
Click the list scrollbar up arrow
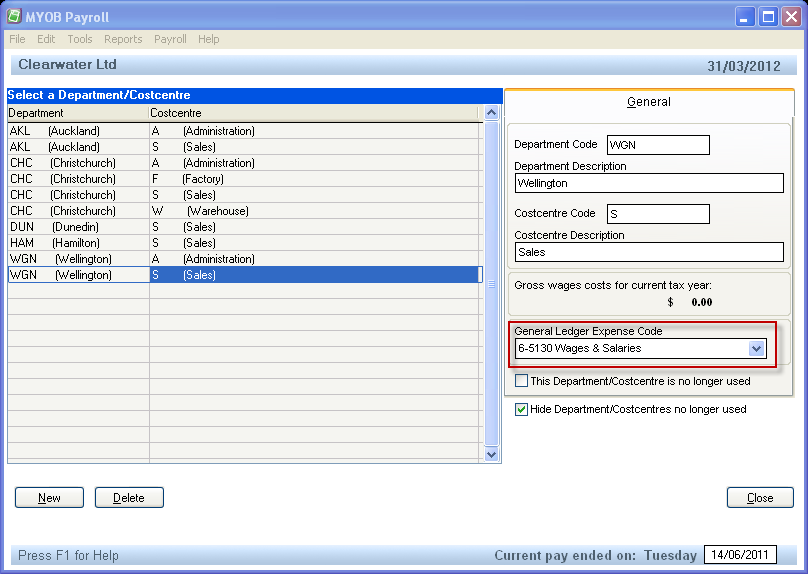tap(492, 112)
